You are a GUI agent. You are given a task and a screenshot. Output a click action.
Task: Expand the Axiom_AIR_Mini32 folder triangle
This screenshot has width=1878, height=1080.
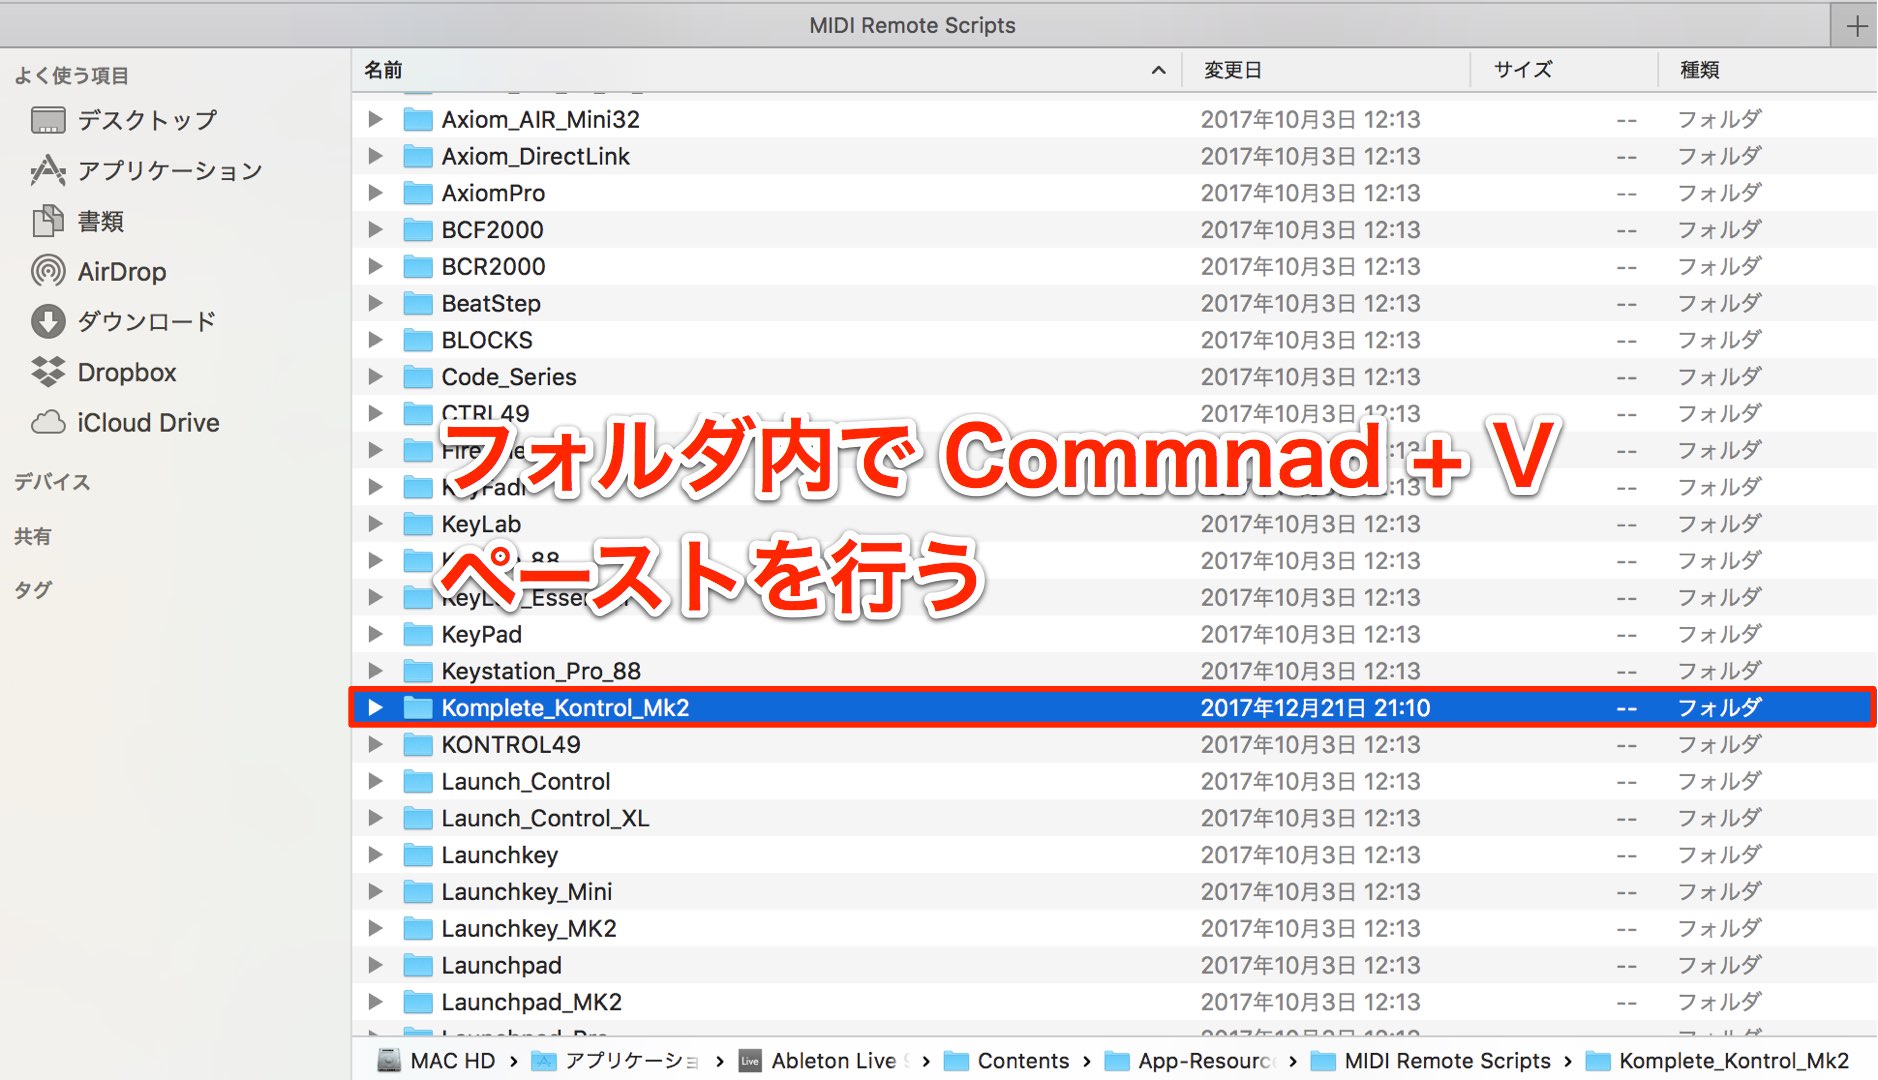click(x=376, y=119)
